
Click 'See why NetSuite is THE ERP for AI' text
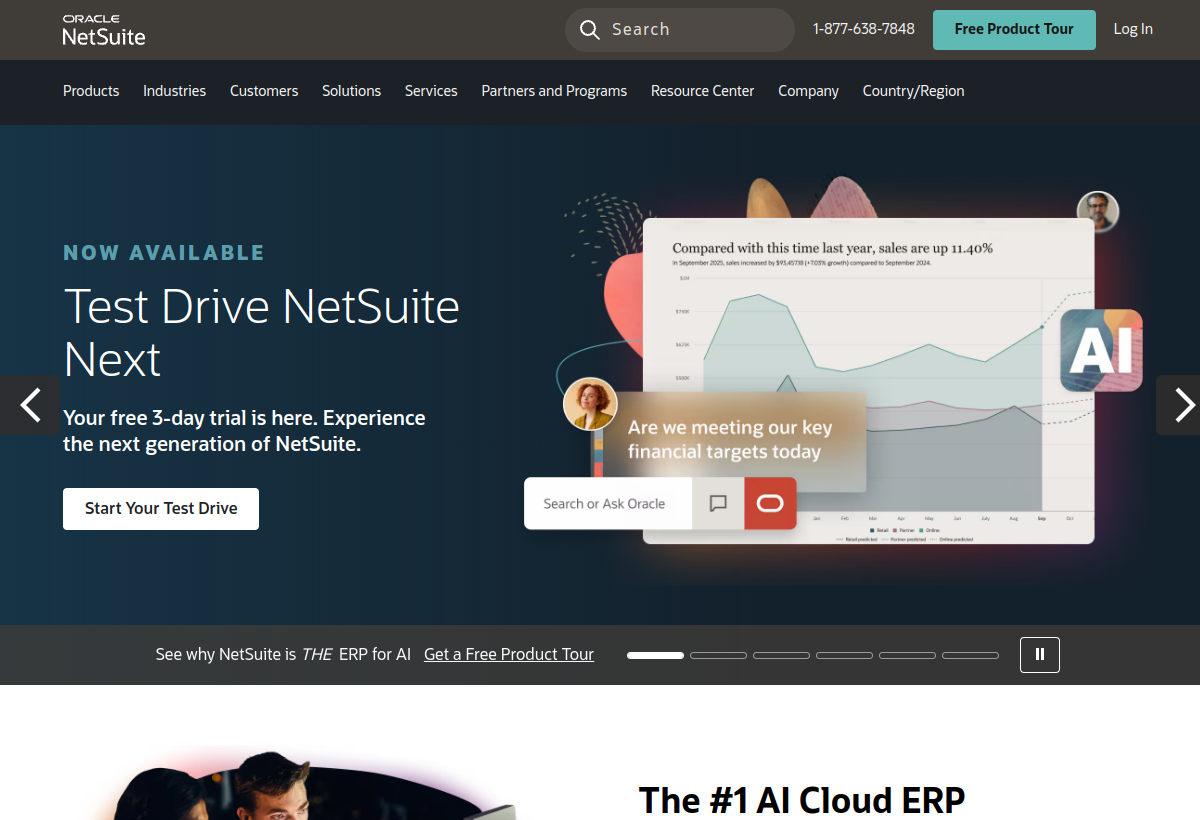283,655
